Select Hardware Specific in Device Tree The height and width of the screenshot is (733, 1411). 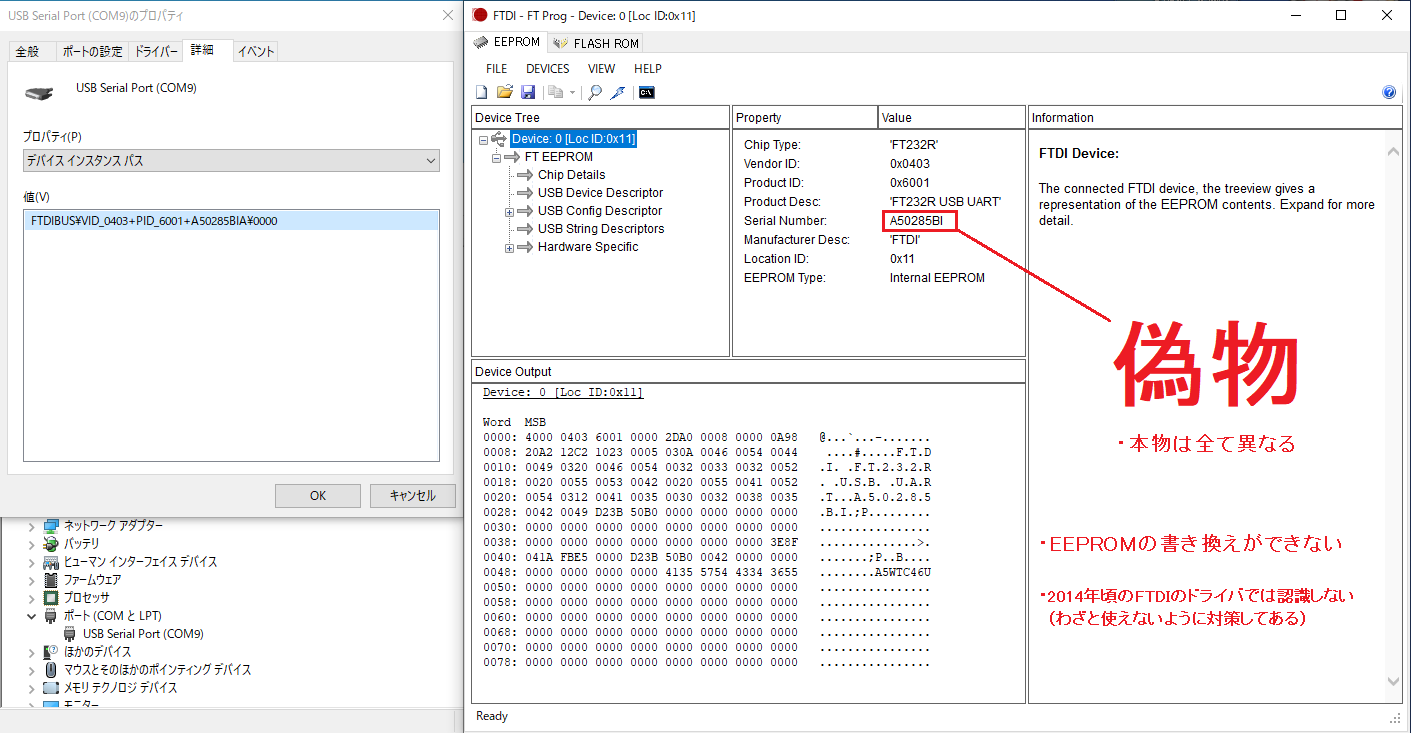(x=587, y=247)
